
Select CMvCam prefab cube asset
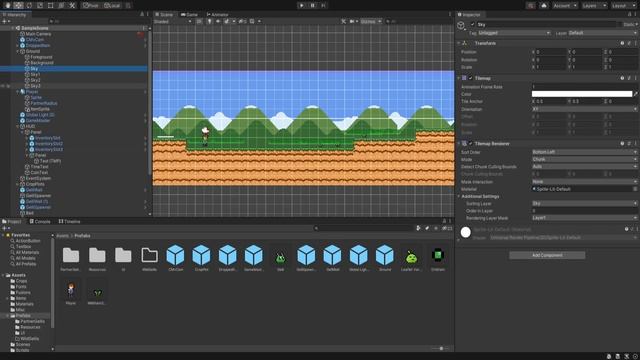coord(176,255)
